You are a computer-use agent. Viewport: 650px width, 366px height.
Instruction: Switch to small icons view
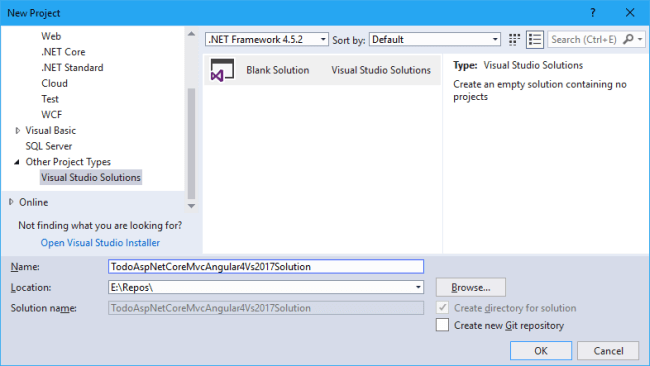514,40
